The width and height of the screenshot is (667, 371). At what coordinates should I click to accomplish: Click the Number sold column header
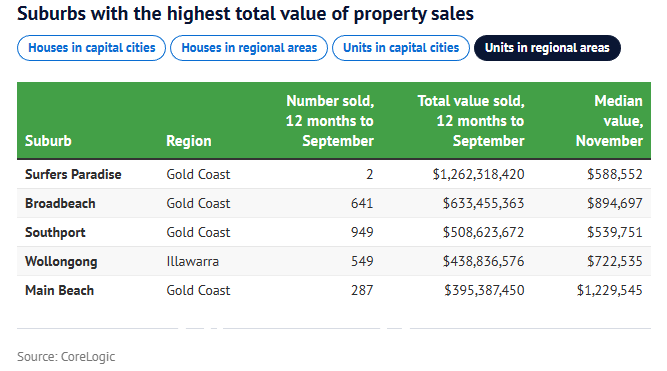coord(330,121)
